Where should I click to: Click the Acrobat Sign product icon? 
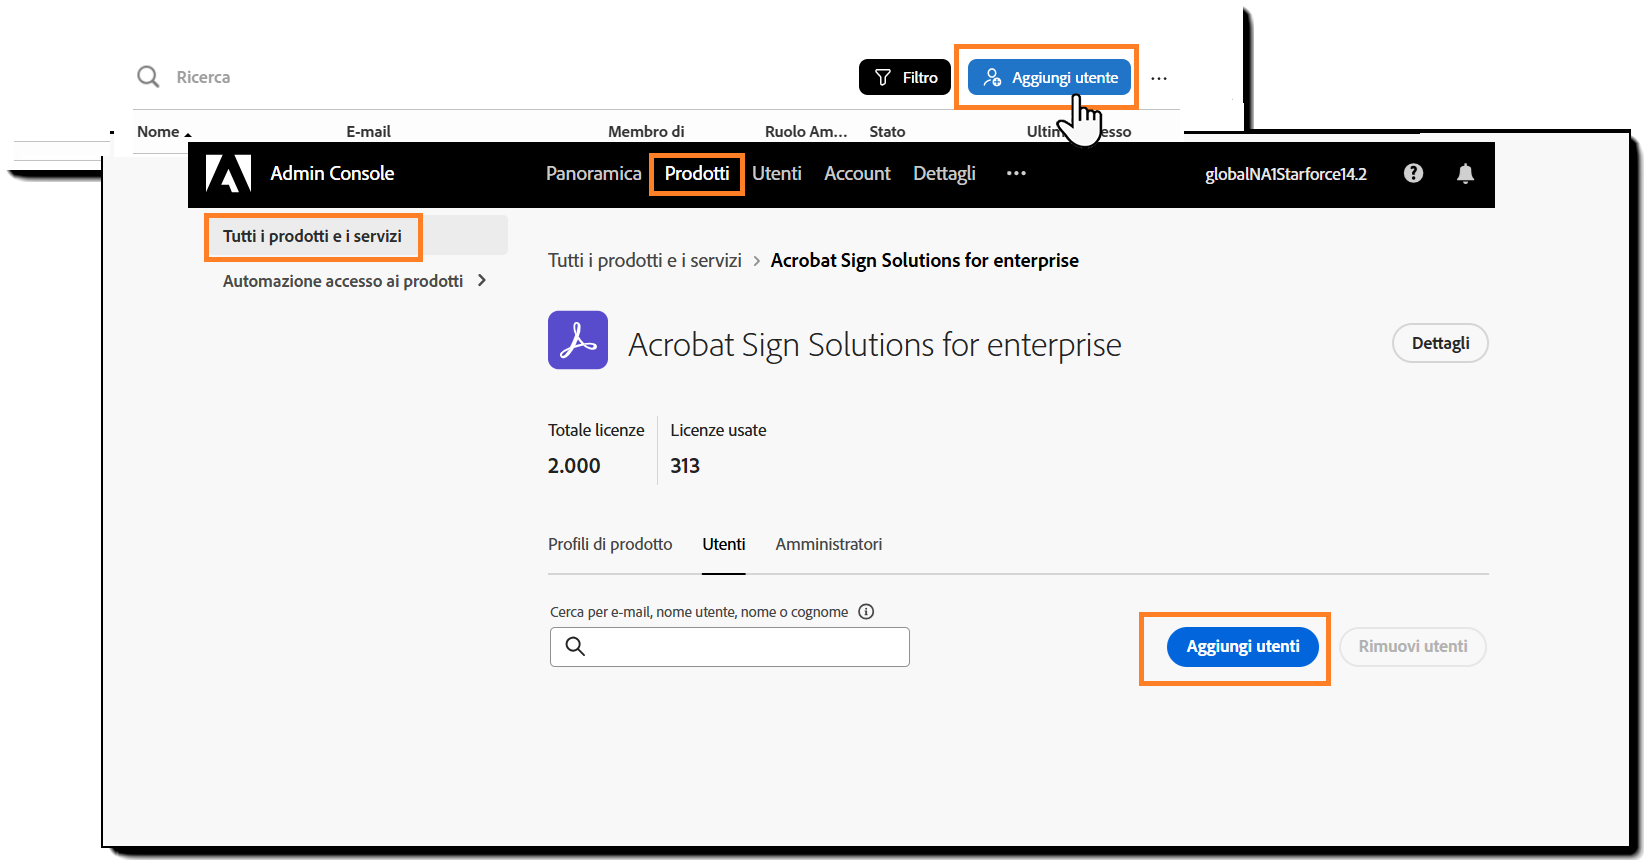pyautogui.click(x=578, y=340)
